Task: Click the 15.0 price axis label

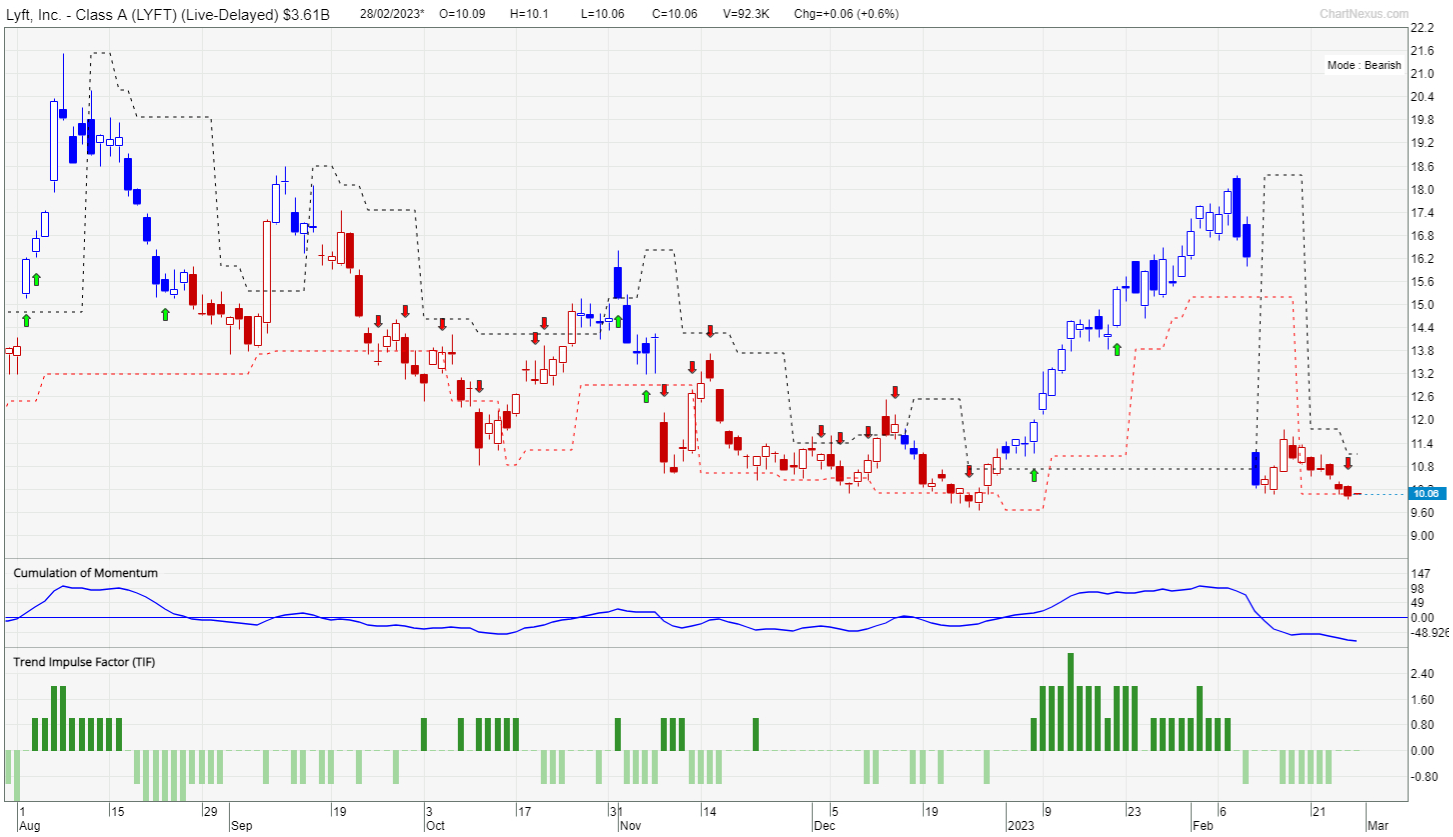Action: click(x=1423, y=306)
